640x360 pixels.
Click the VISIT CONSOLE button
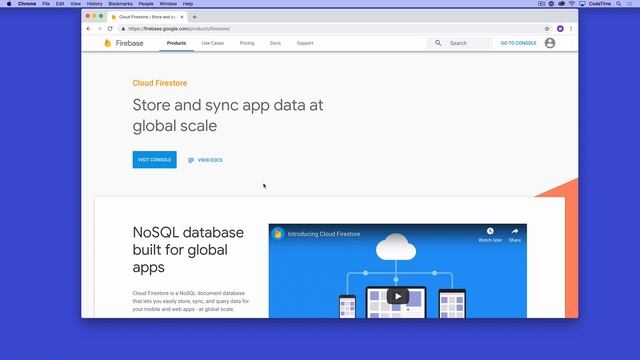coord(155,160)
